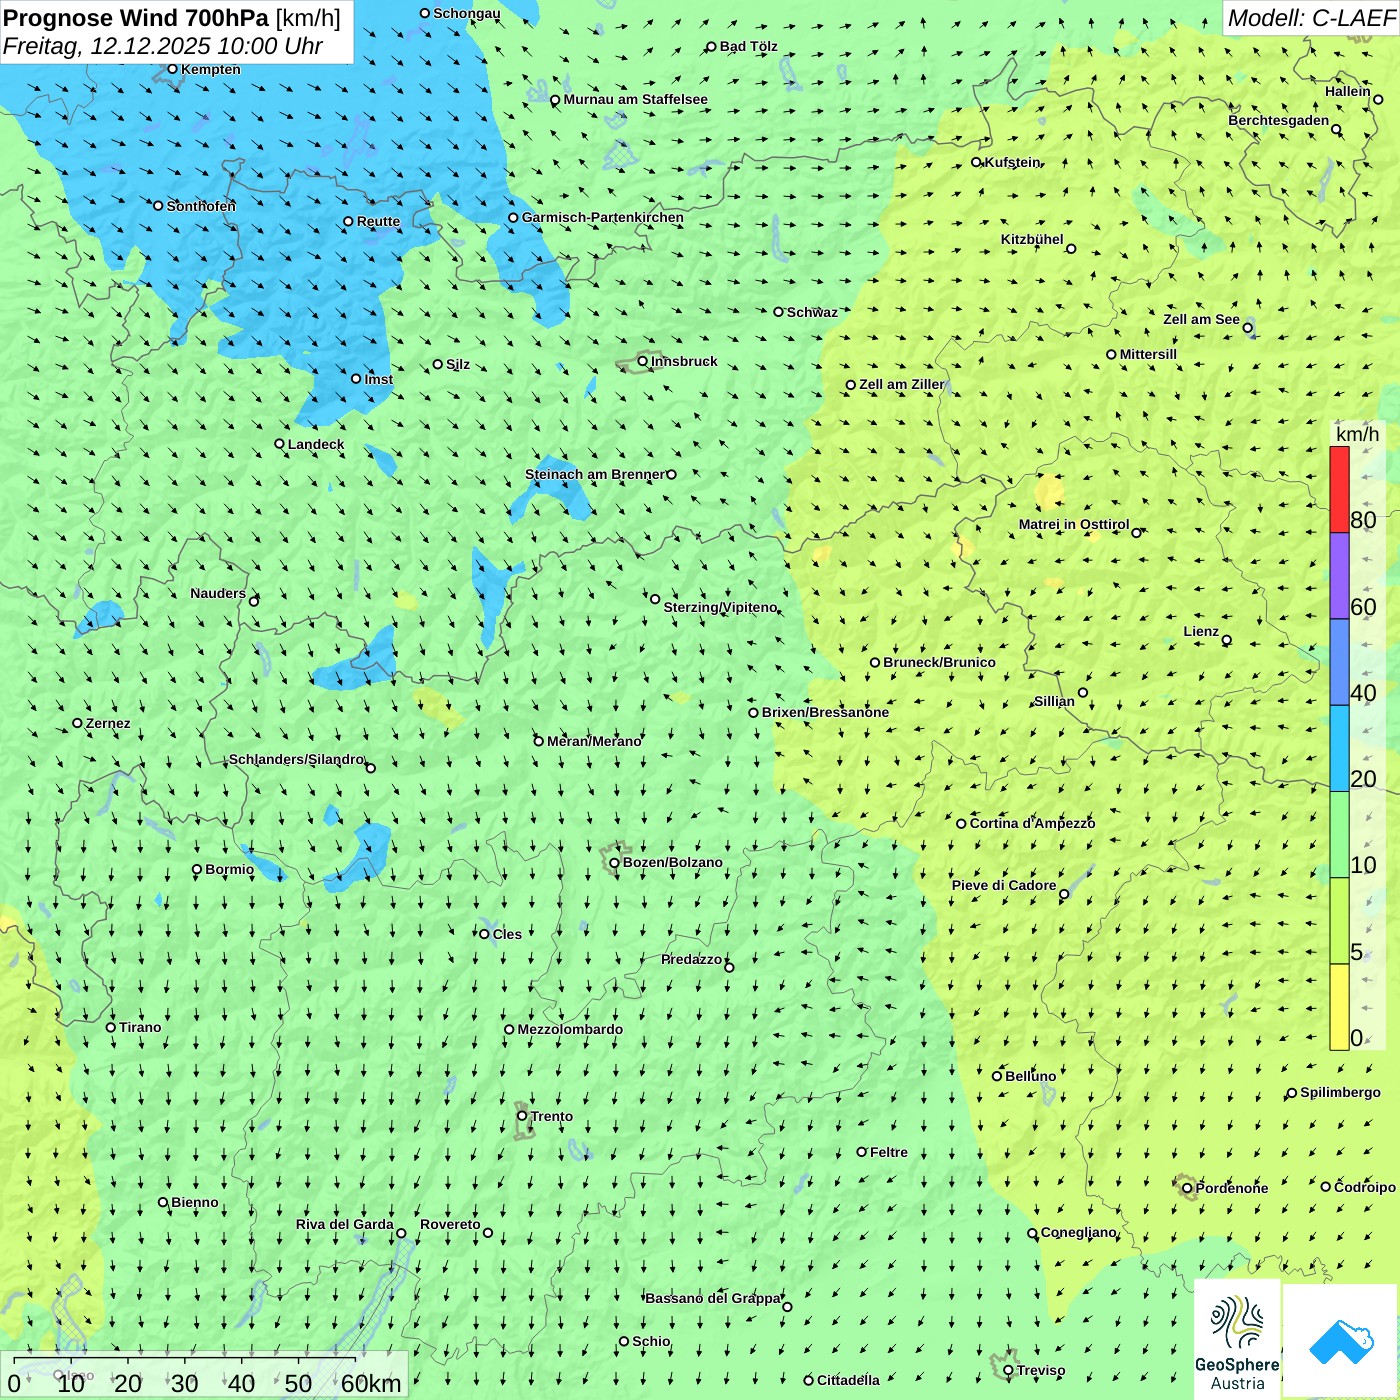Click the date 'Freitag, 12.12.2025 10:00 Uhr'
1400x1400 pixels.
click(x=162, y=46)
